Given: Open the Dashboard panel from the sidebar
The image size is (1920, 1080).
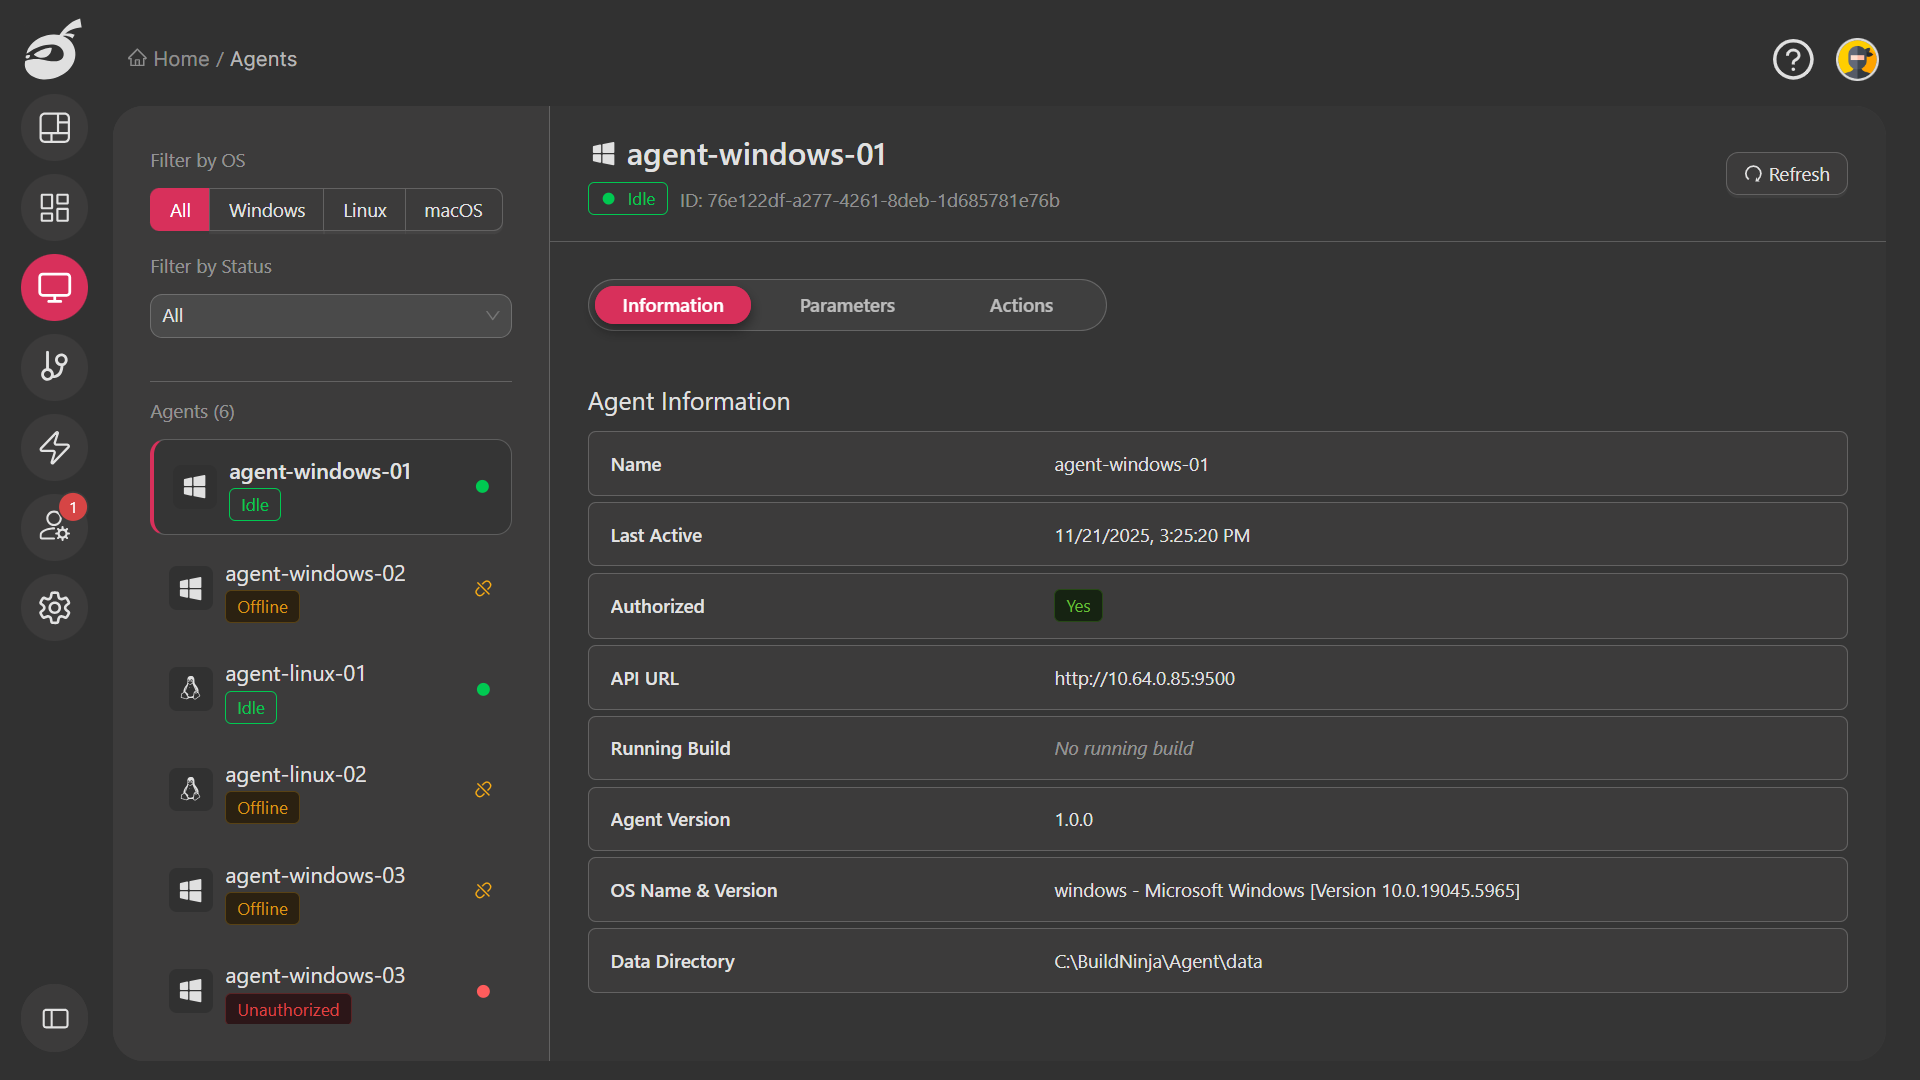Looking at the screenshot, I should [54, 127].
